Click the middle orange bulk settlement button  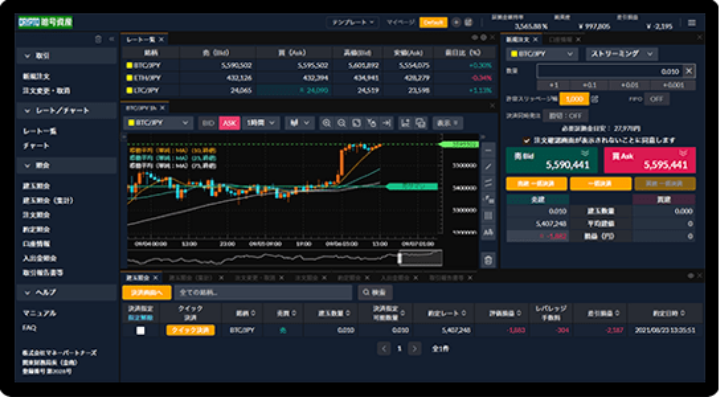pos(601,183)
